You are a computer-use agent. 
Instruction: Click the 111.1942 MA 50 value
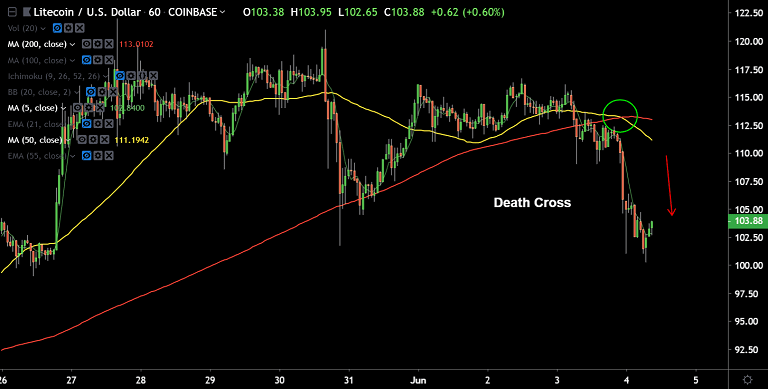[x=132, y=140]
